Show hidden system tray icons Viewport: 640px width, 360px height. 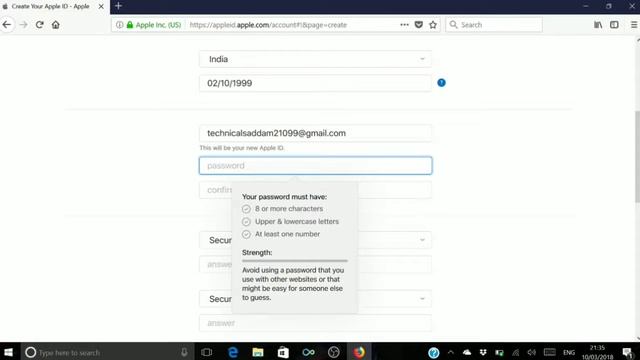pyautogui.click(x=451, y=352)
